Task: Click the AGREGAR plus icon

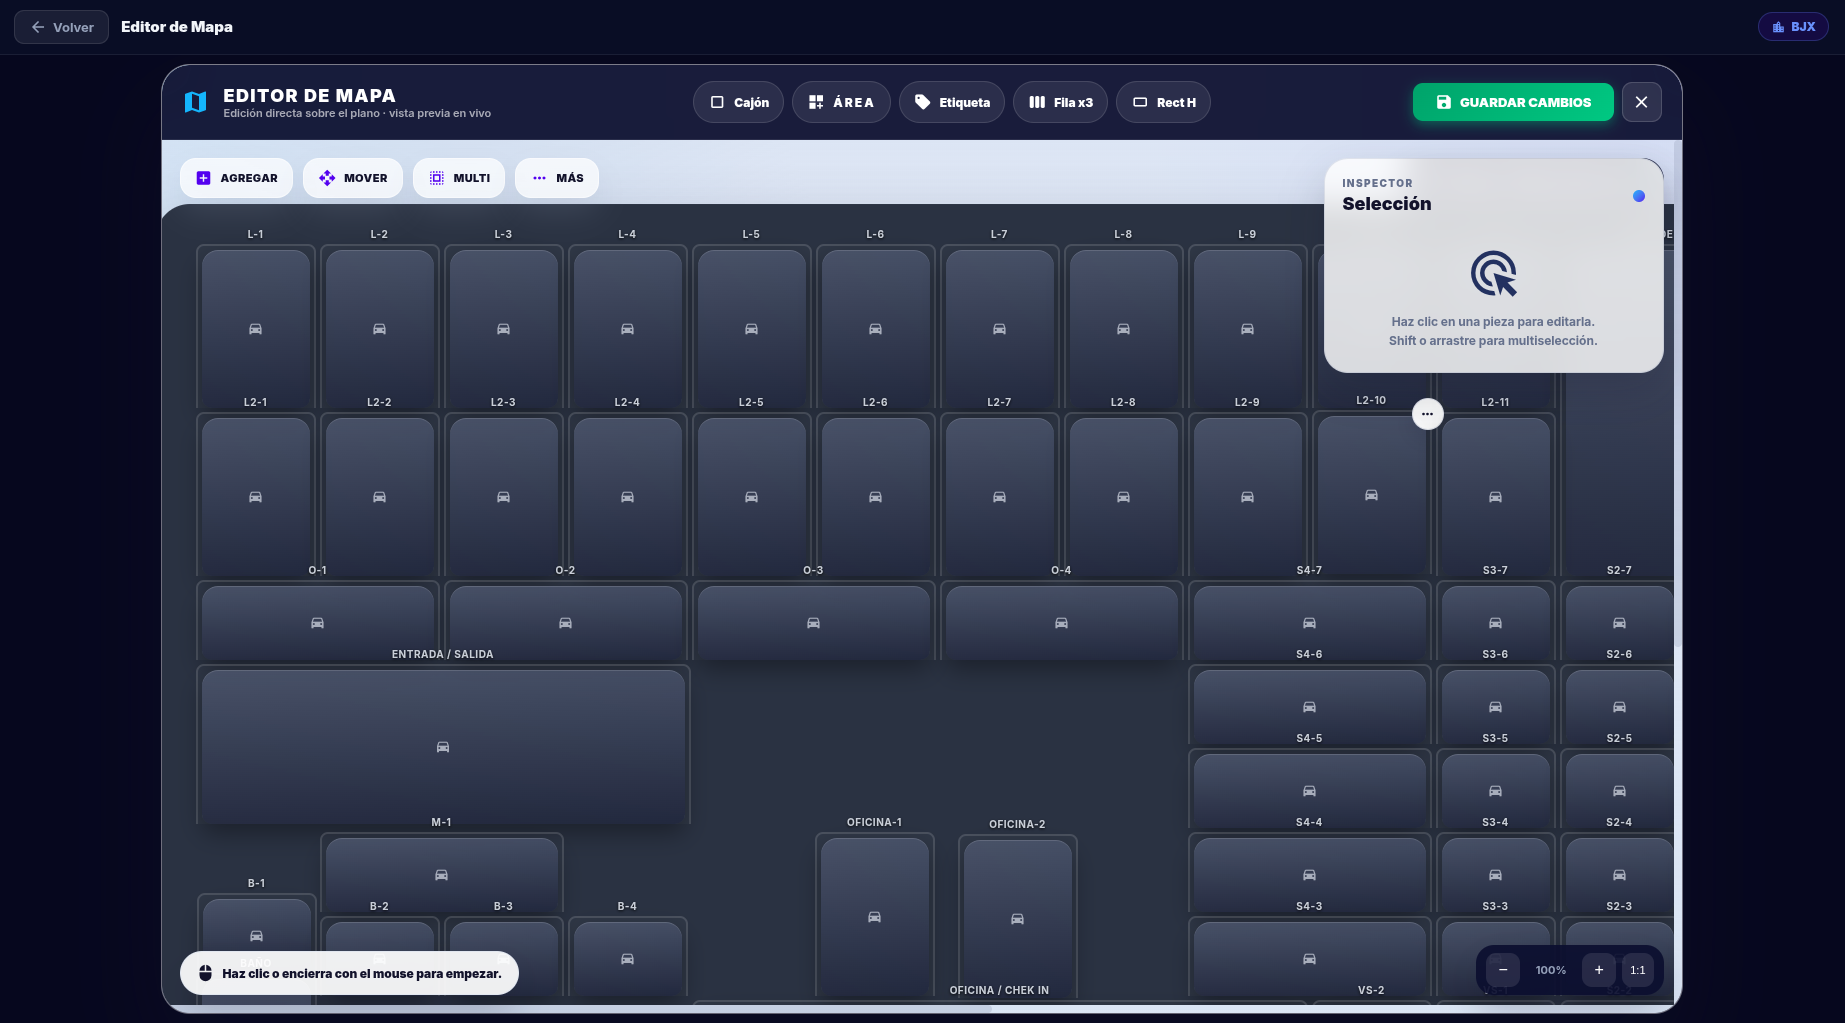Action: pos(203,178)
